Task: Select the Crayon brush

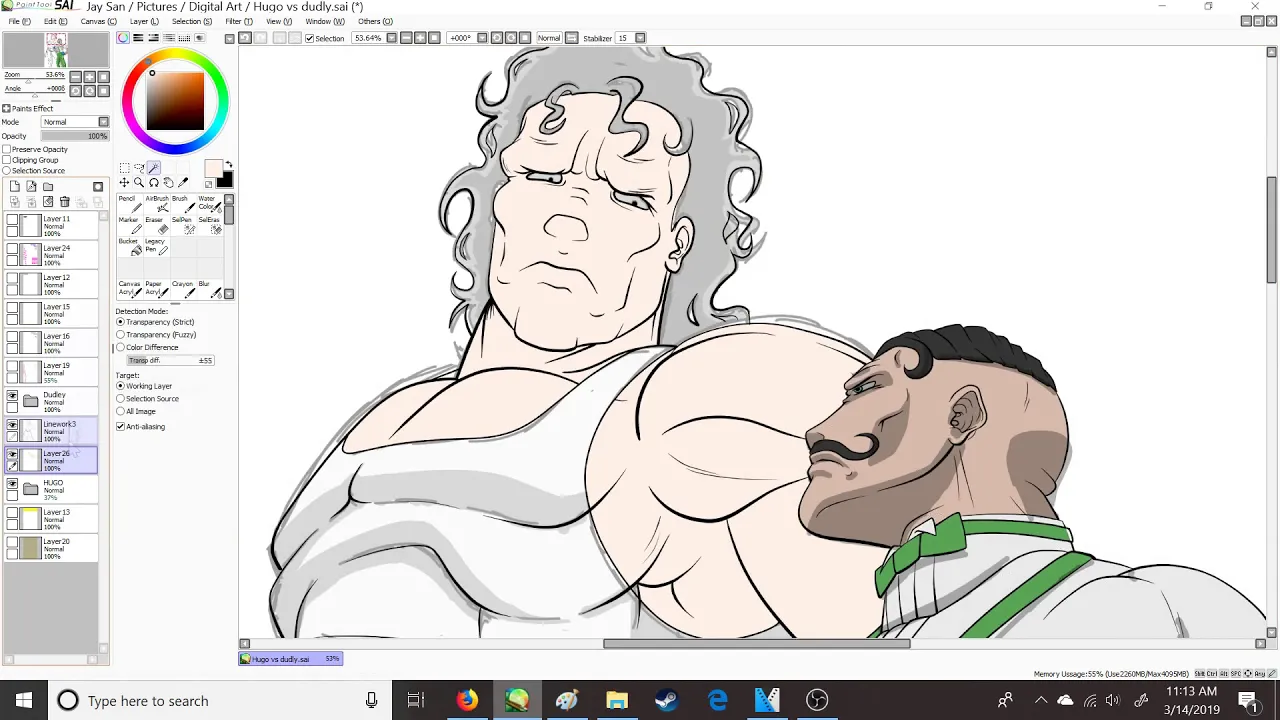Action: [182, 288]
